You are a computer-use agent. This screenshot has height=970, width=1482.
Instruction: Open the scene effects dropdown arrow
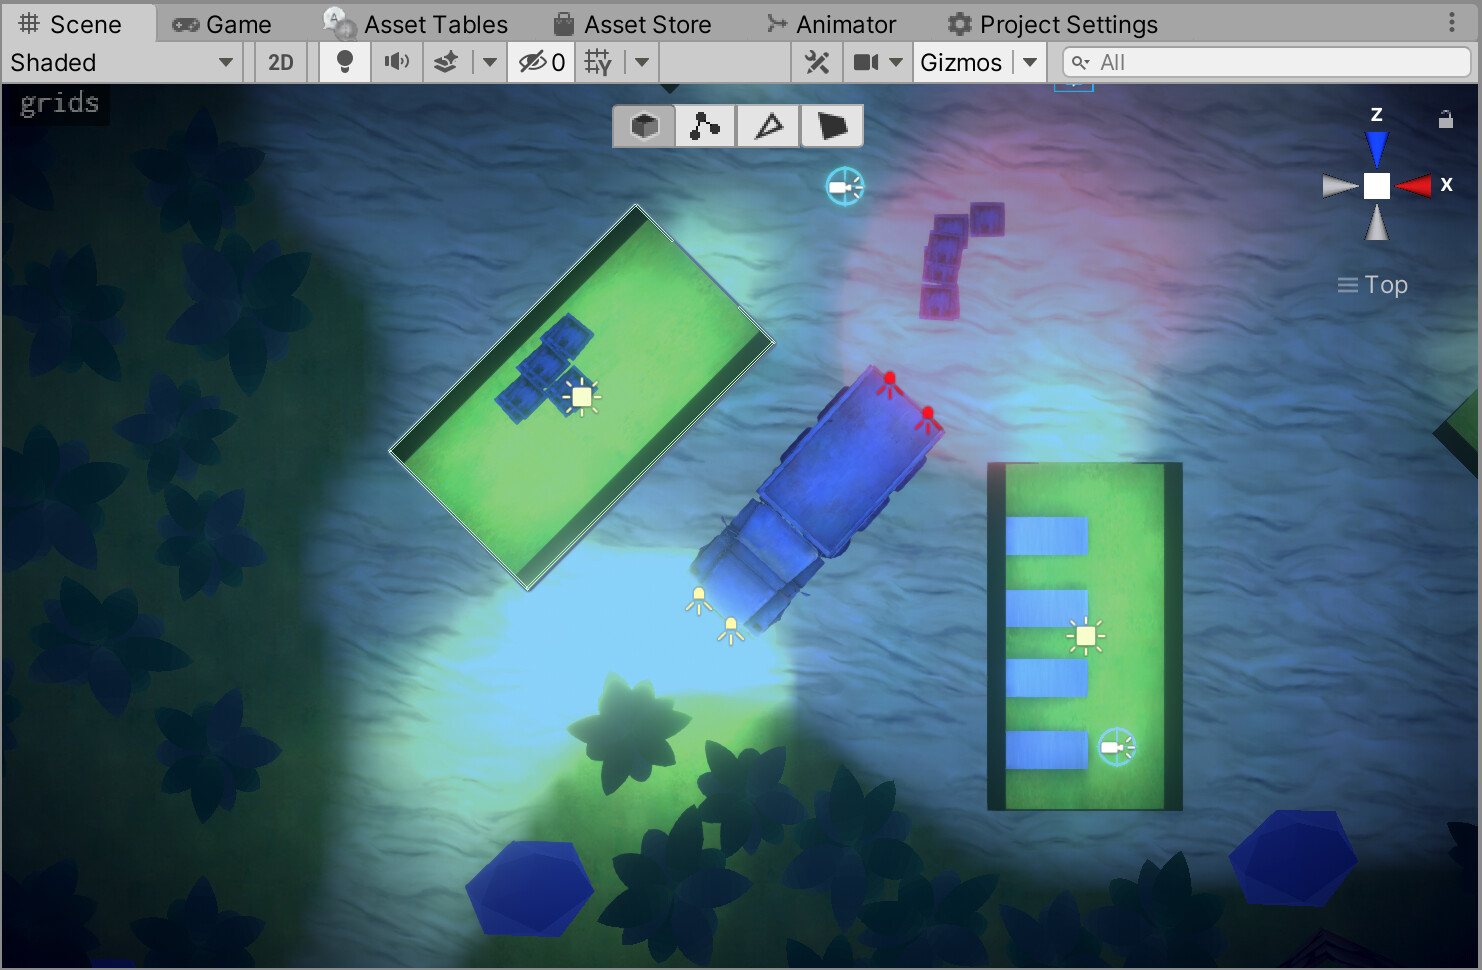pos(490,62)
